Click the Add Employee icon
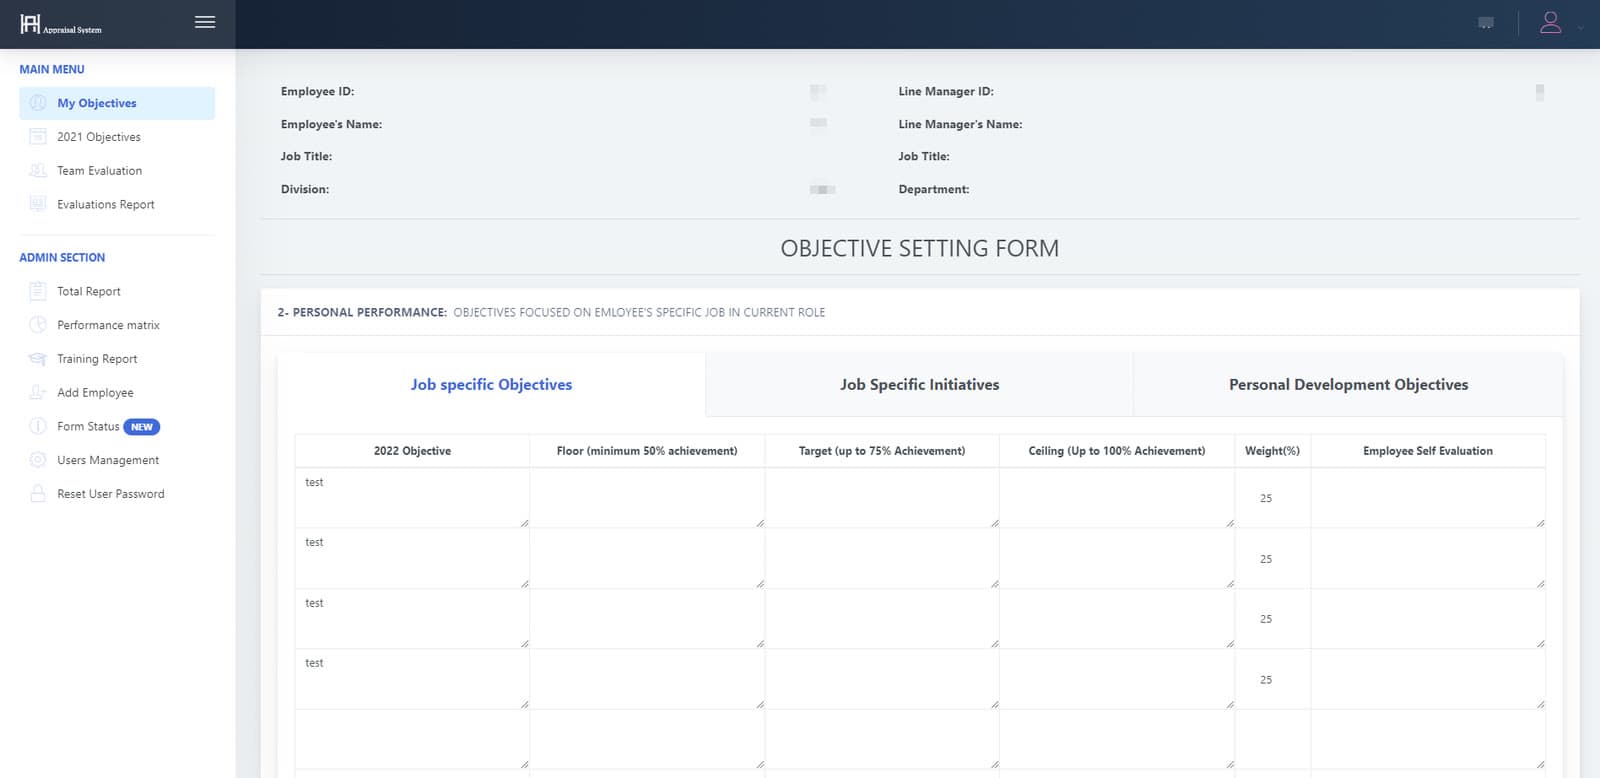 coord(38,393)
